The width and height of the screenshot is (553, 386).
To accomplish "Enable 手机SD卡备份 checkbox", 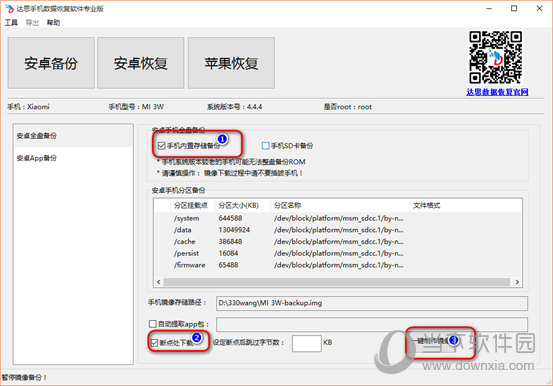I will 266,146.
